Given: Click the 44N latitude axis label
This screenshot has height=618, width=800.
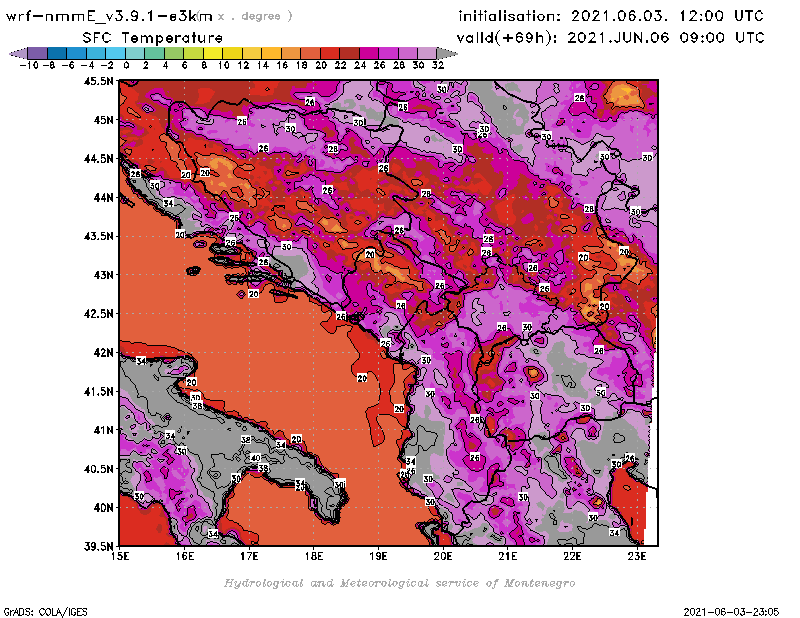Looking at the screenshot, I should click(x=103, y=197).
